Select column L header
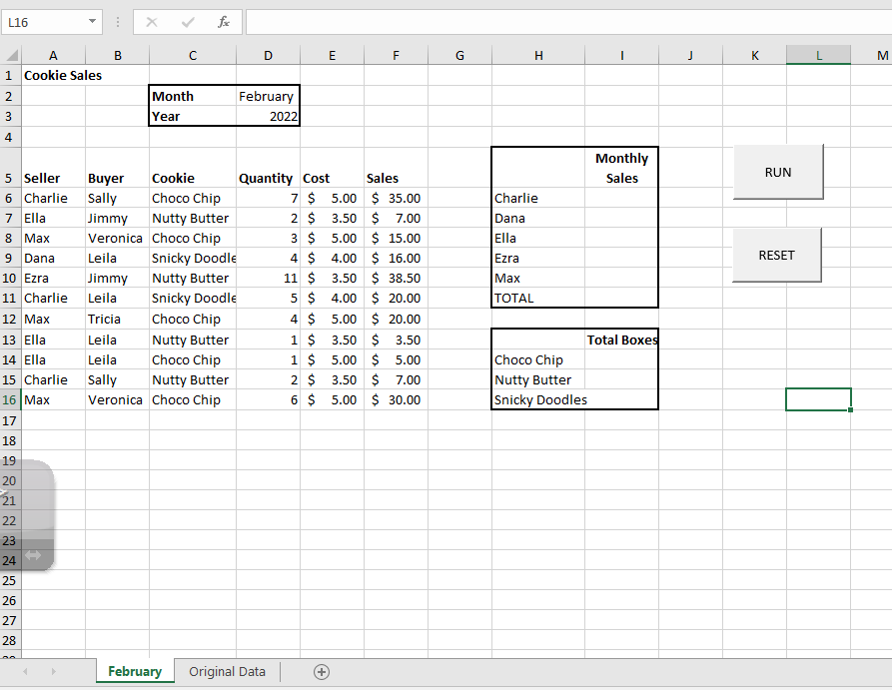Viewport: 892px width, 690px height. [x=819, y=55]
